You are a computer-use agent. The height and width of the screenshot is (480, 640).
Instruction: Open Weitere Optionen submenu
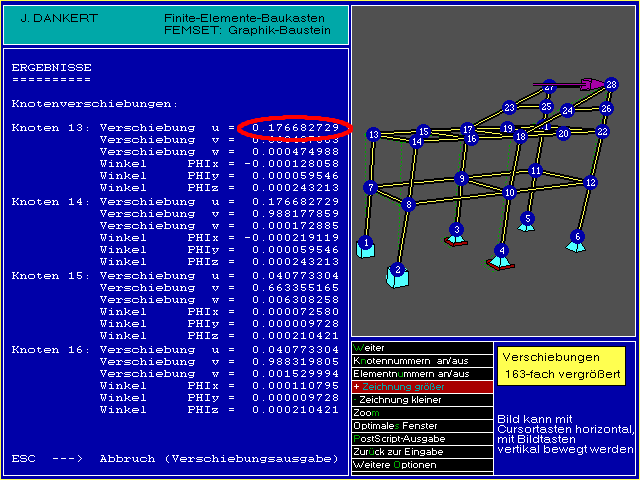click(x=421, y=465)
